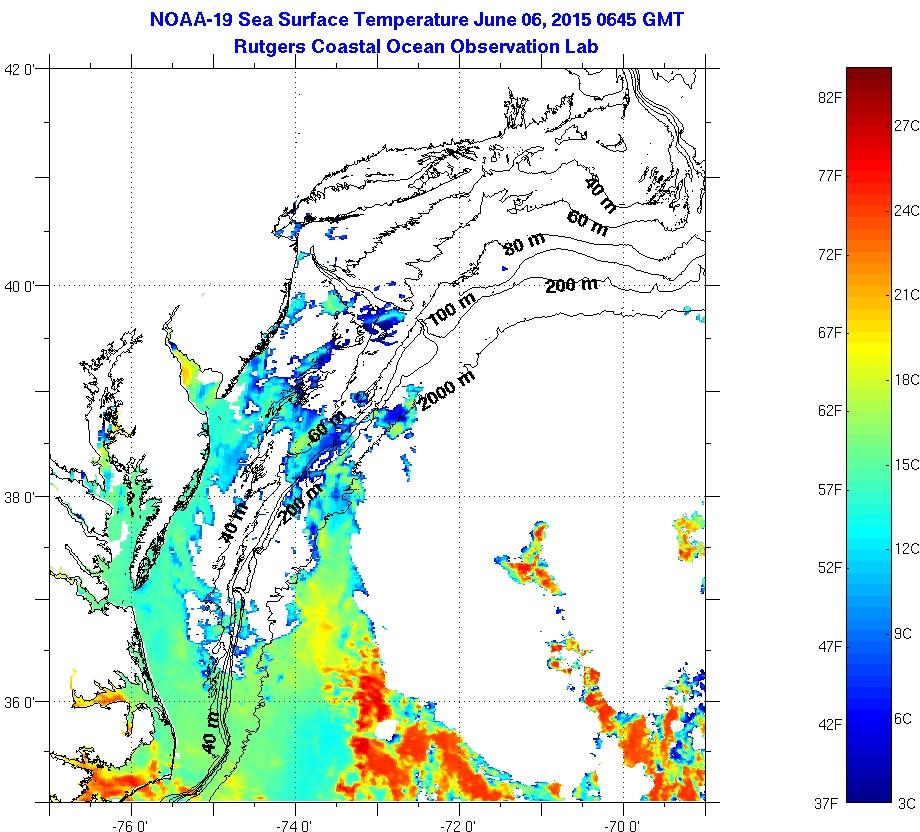Click the 2000 m depth contour label
This screenshot has height=832, width=920.
(x=448, y=391)
